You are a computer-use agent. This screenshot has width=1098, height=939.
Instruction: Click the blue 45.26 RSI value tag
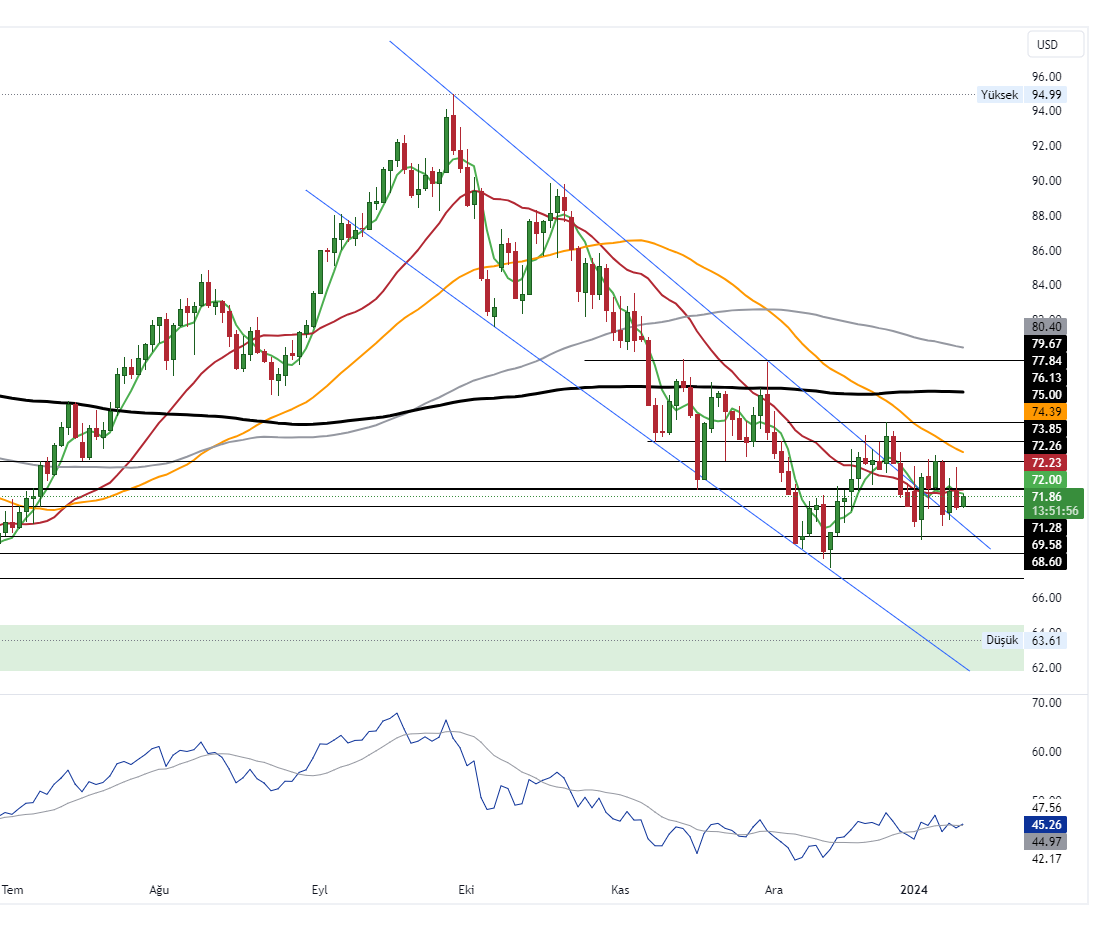(1046, 825)
